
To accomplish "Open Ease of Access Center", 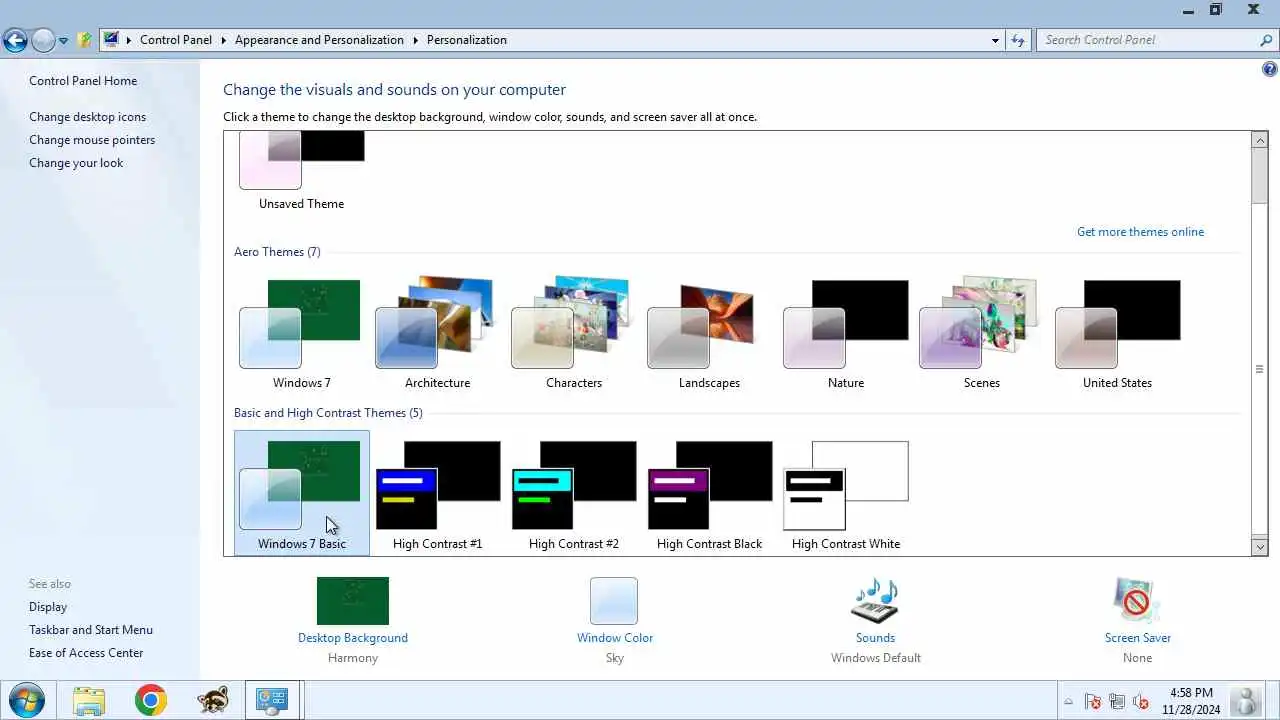I will pos(86,653).
